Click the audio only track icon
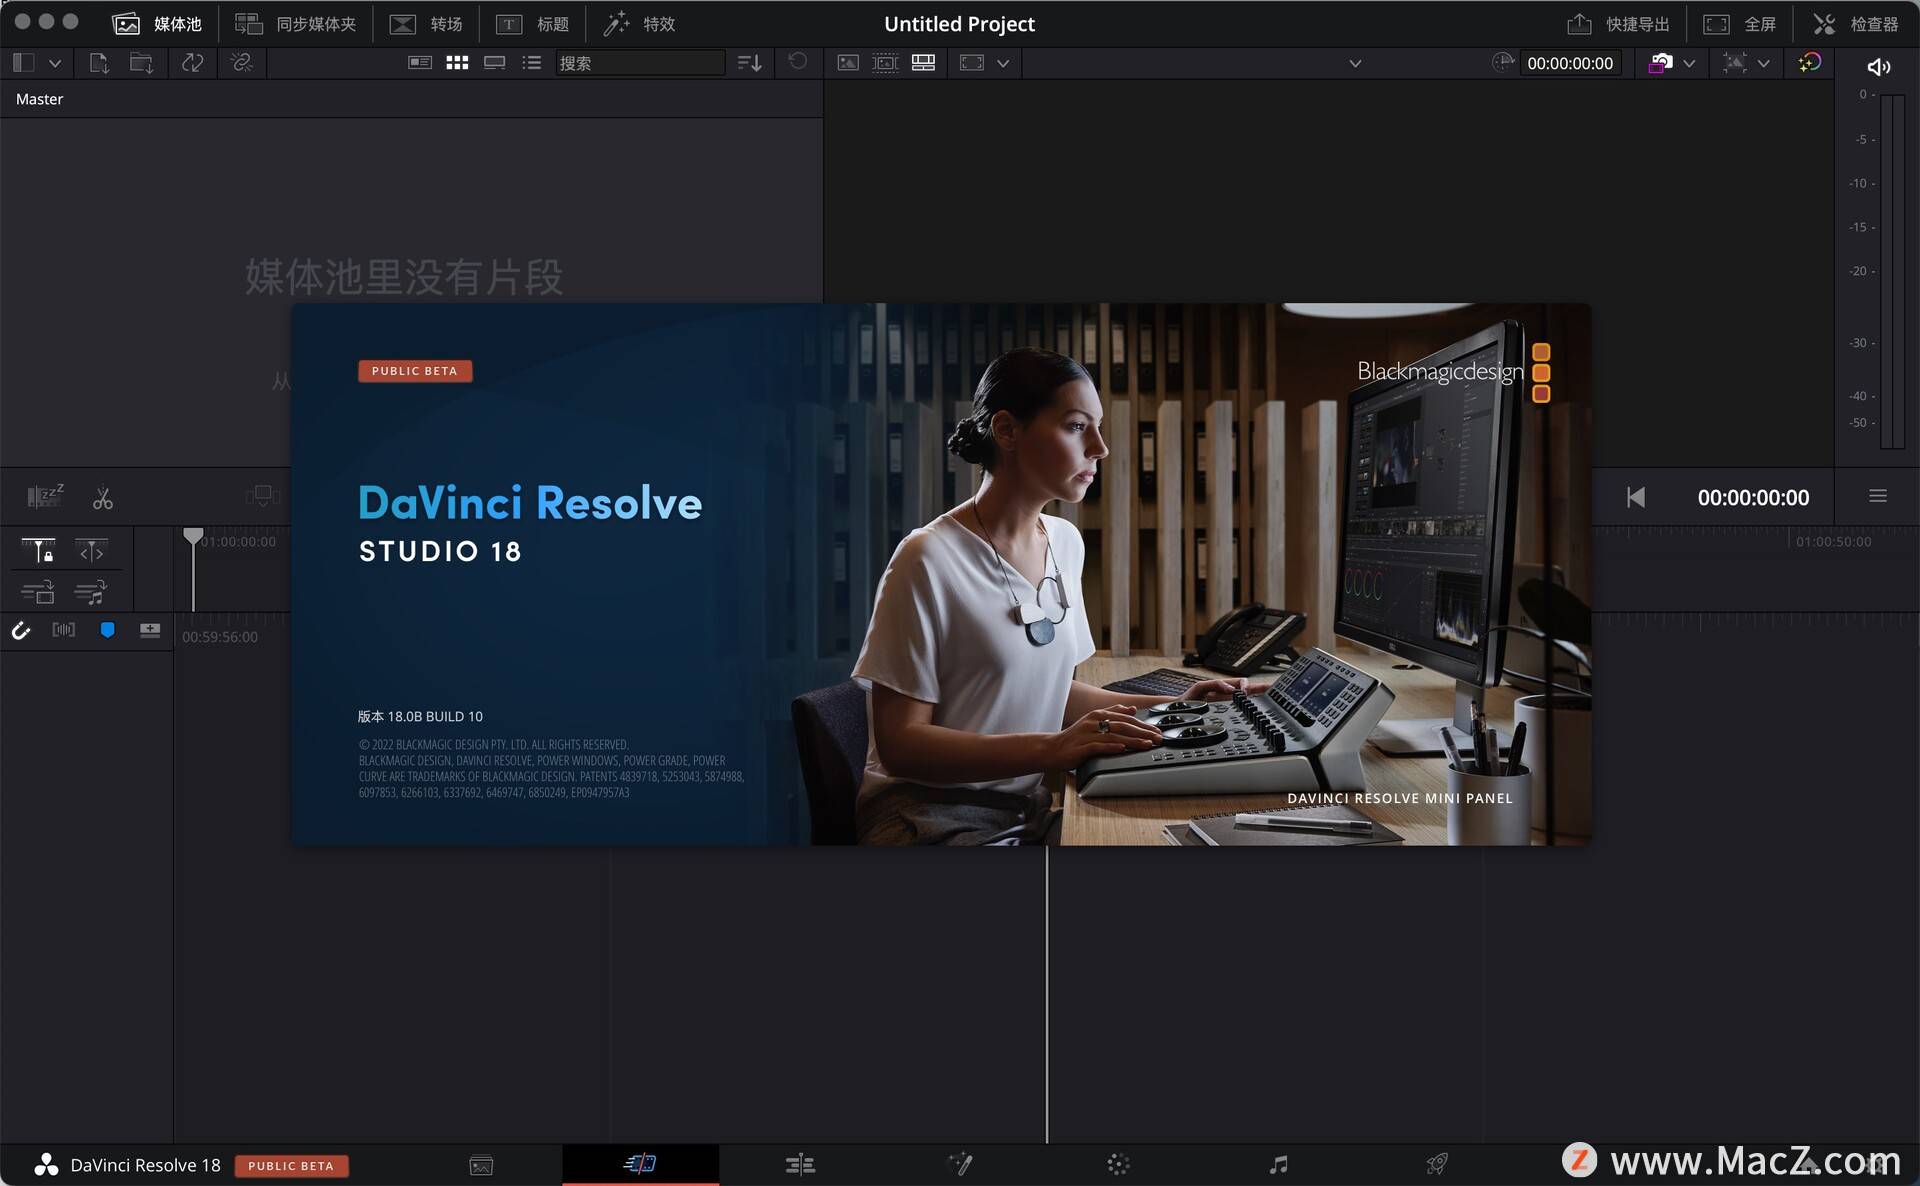 pyautogui.click(x=90, y=592)
